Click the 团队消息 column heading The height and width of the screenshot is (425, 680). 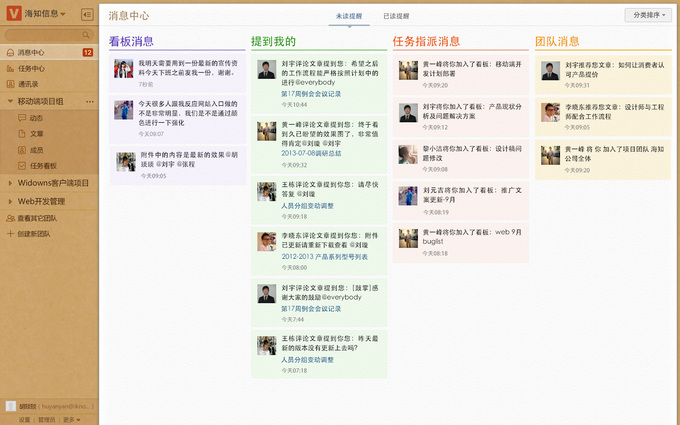(557, 41)
